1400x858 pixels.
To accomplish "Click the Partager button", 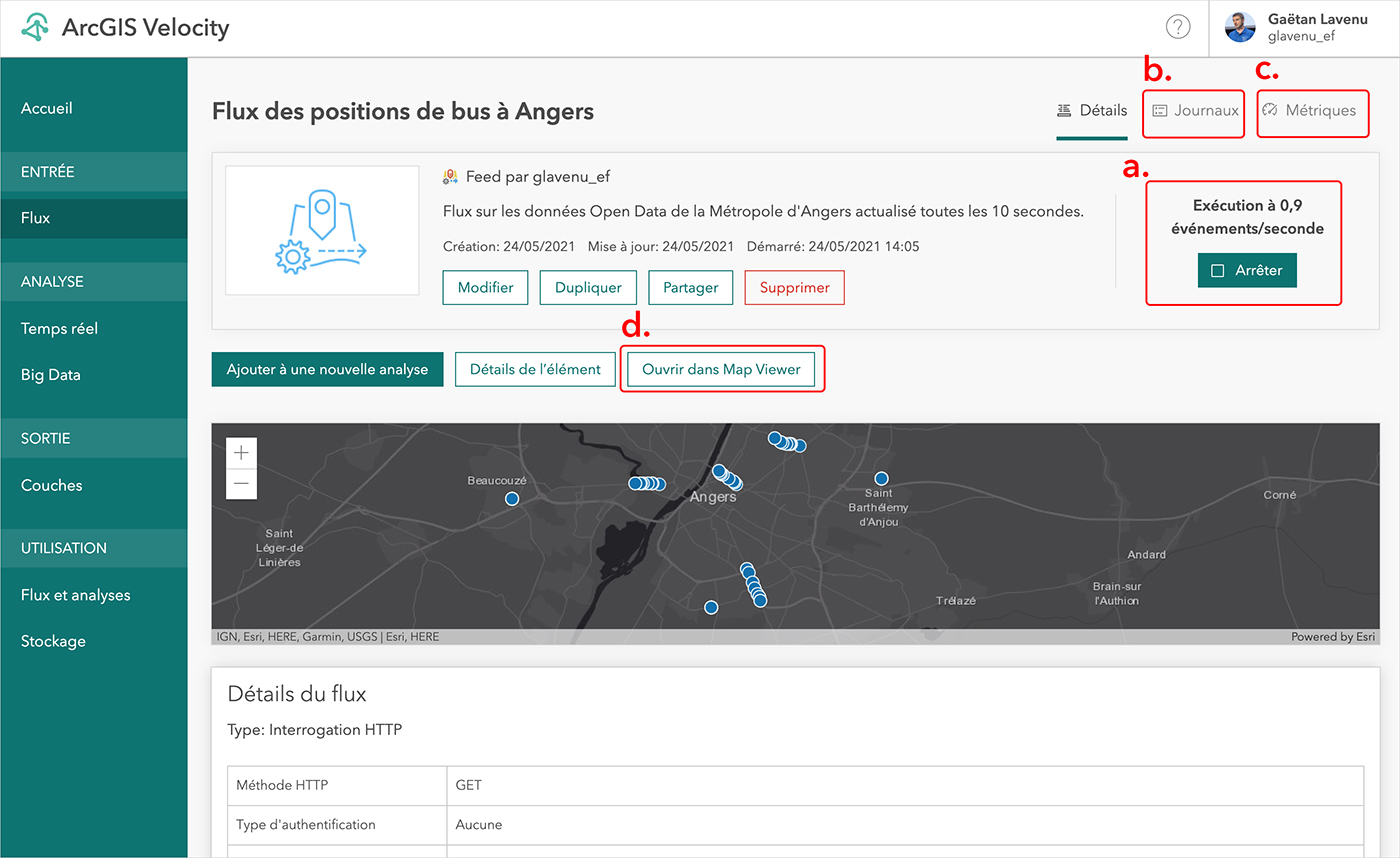I will point(690,287).
